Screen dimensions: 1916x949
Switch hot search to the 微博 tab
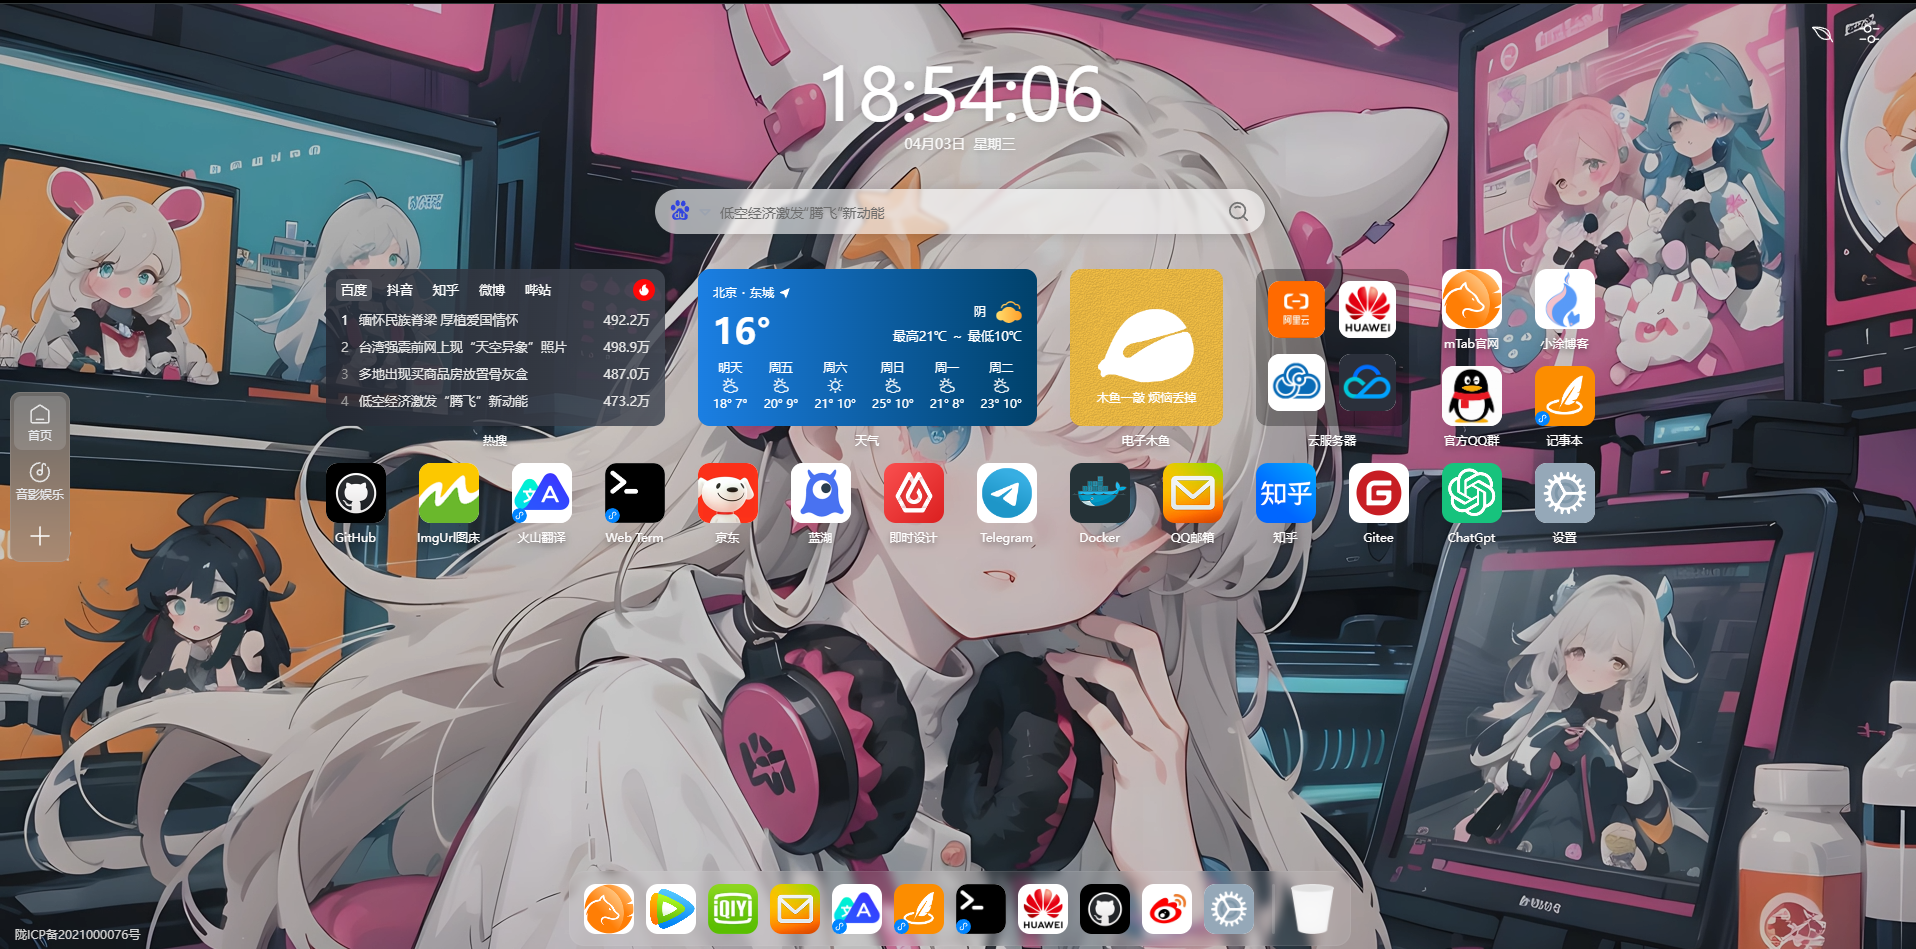tap(490, 290)
